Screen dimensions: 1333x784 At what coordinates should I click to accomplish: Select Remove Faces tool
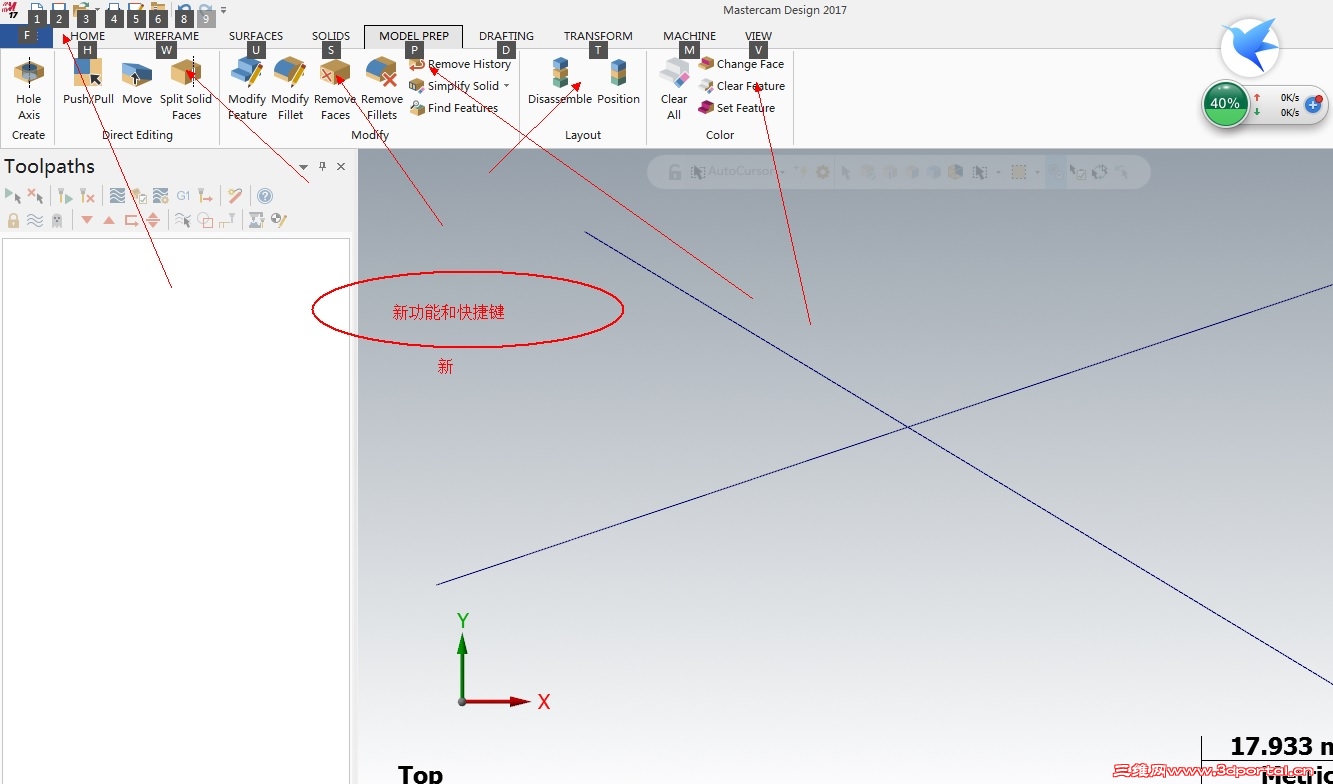(x=335, y=90)
